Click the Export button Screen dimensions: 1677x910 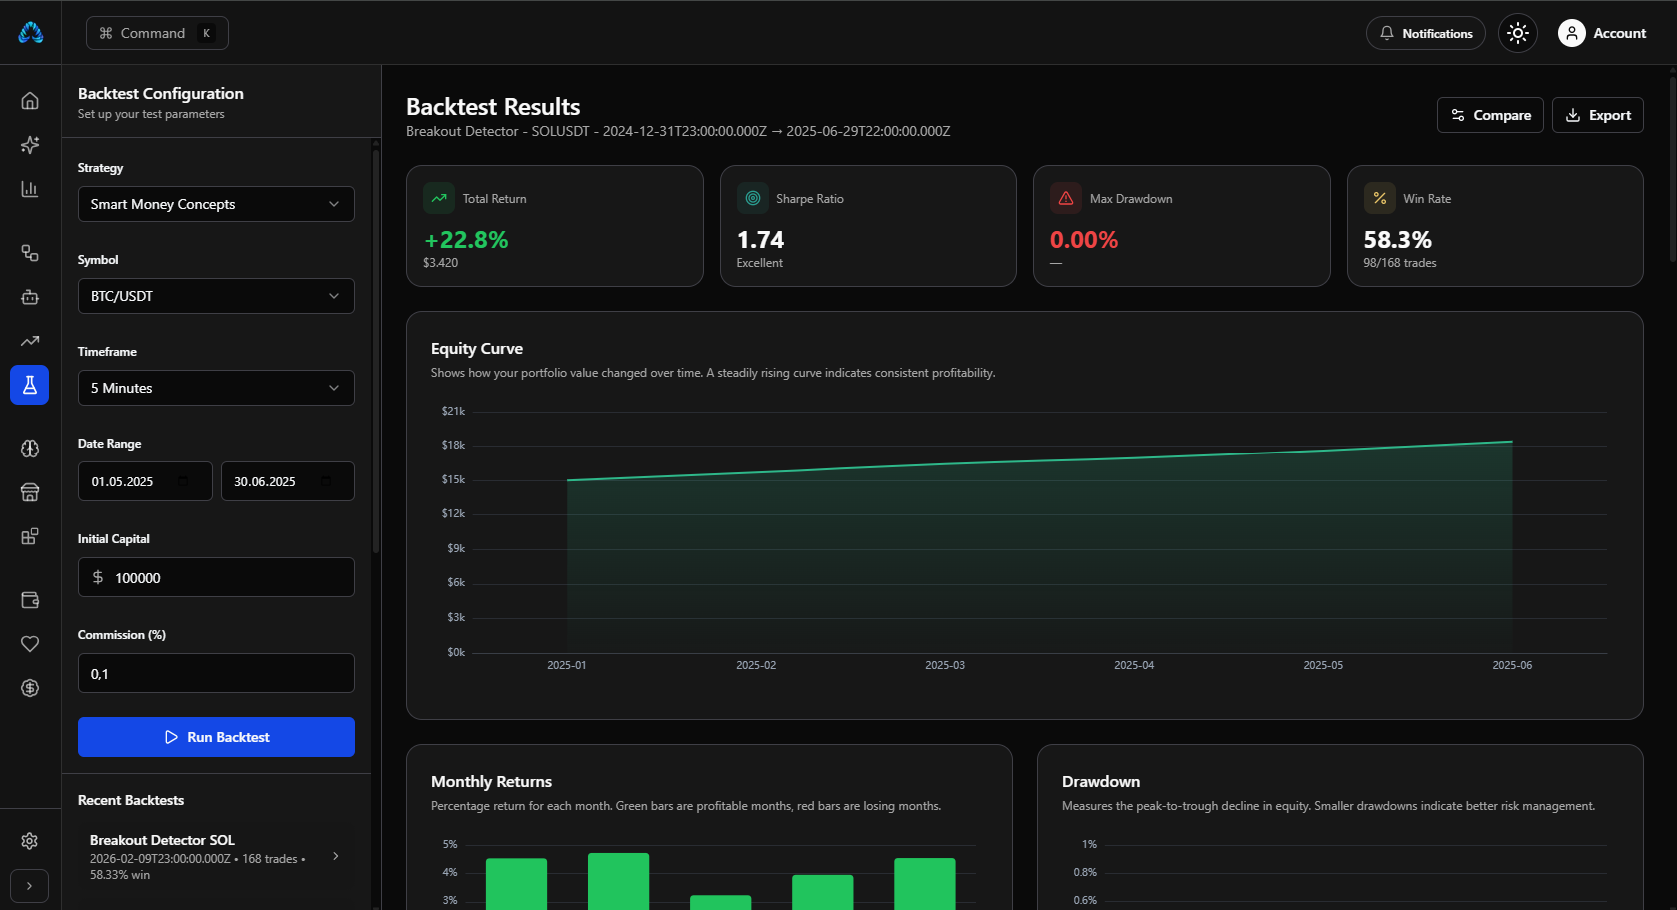[1598, 115]
